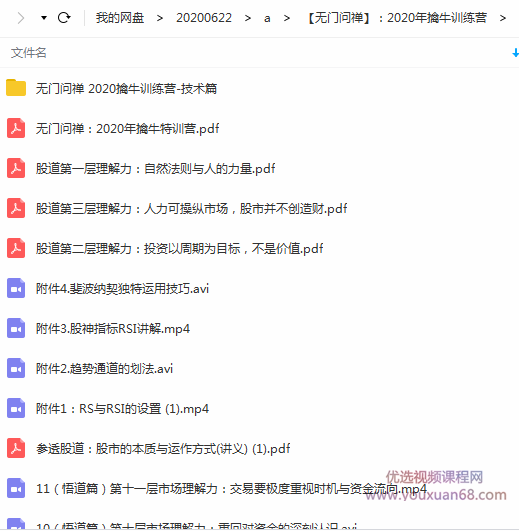Click PDF icon of 股道第三层理解力 file
This screenshot has height=531, width=519.
pos(16,208)
